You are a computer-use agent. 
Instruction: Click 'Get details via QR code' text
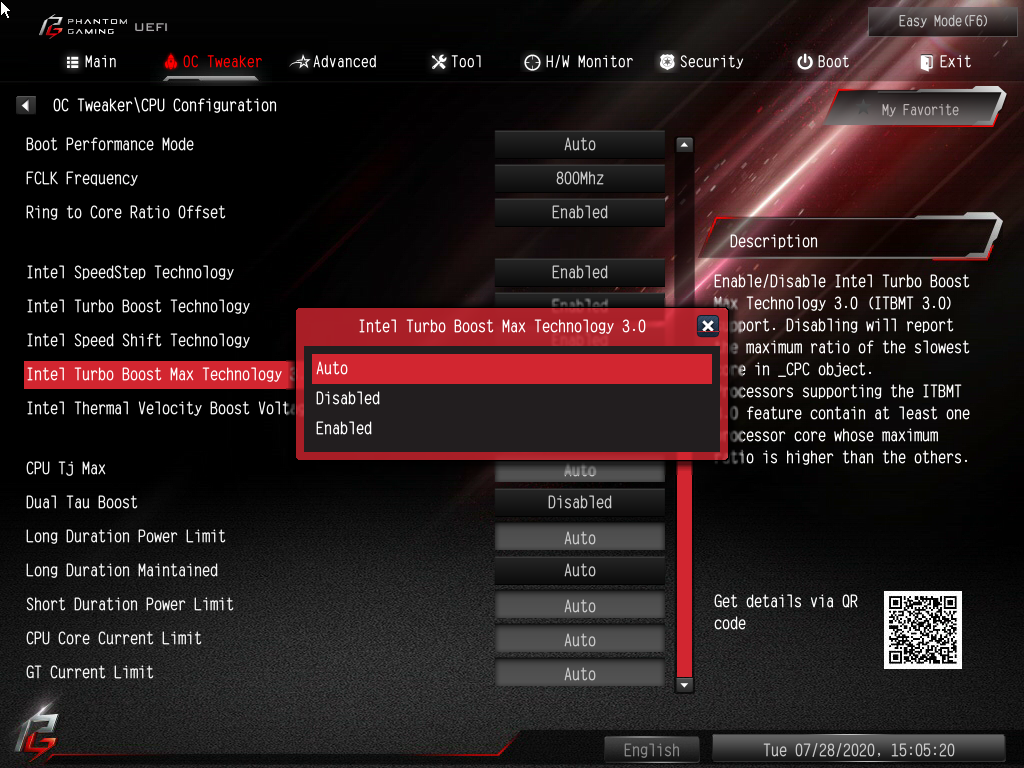click(x=786, y=612)
